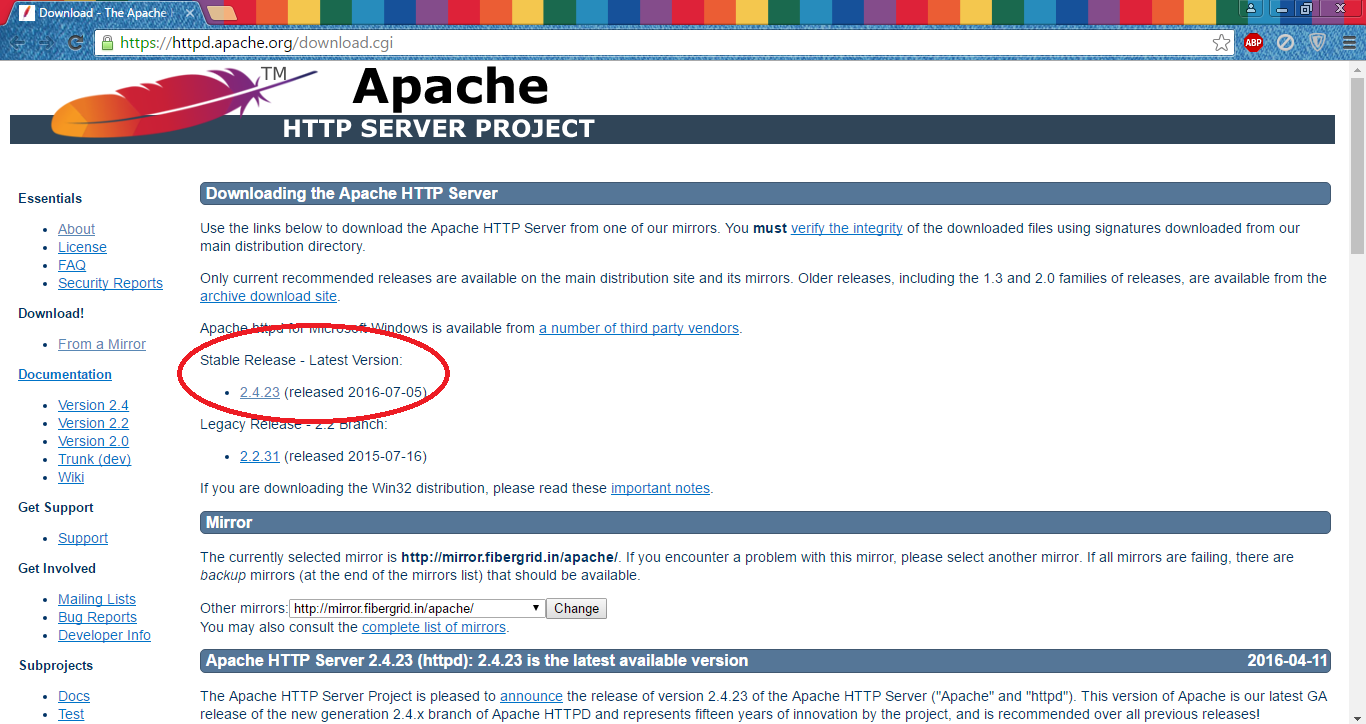
Task: Click the page vertical scrollbar thumb
Action: (x=1357, y=165)
